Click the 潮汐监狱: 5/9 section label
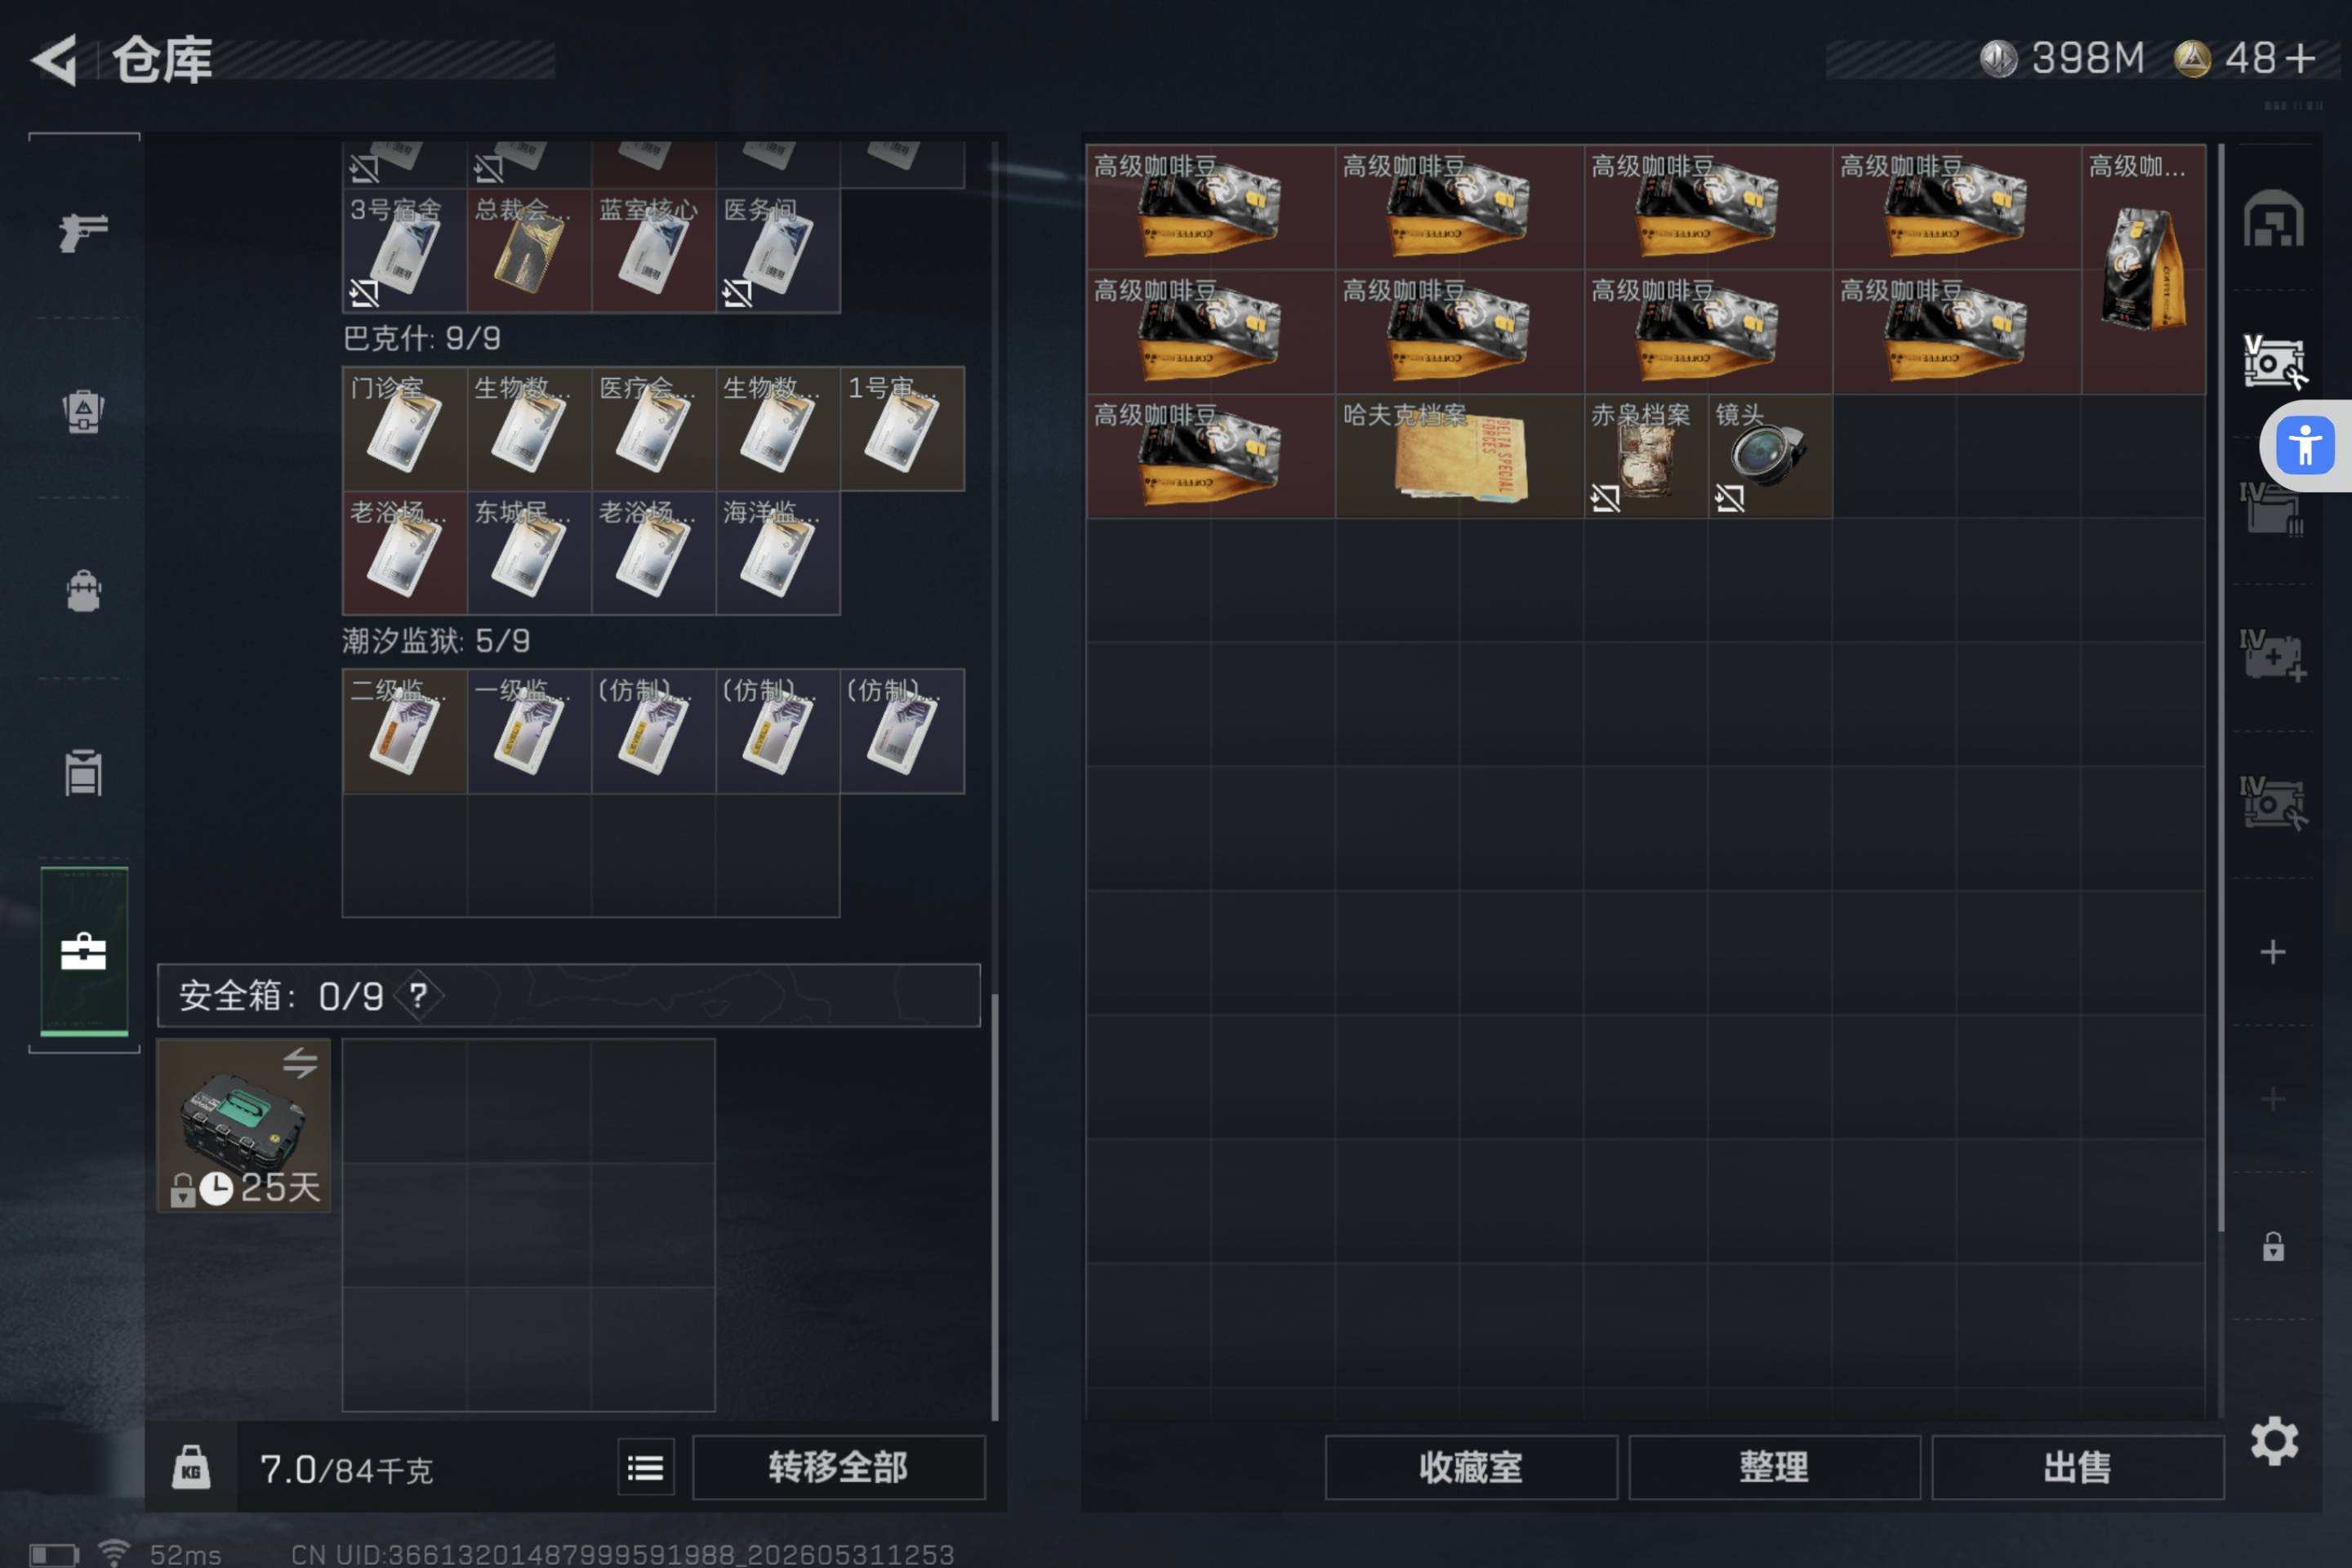 (436, 640)
